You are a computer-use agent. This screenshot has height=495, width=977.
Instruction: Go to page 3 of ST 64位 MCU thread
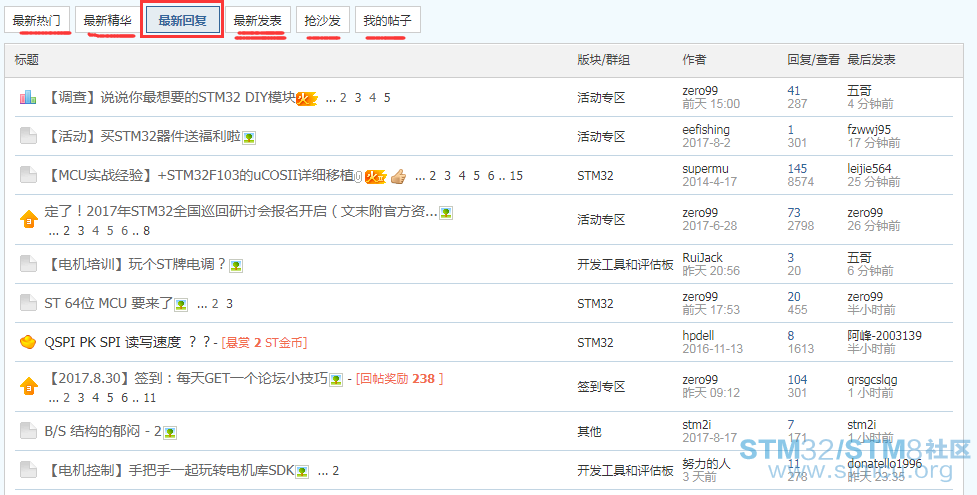[229, 304]
